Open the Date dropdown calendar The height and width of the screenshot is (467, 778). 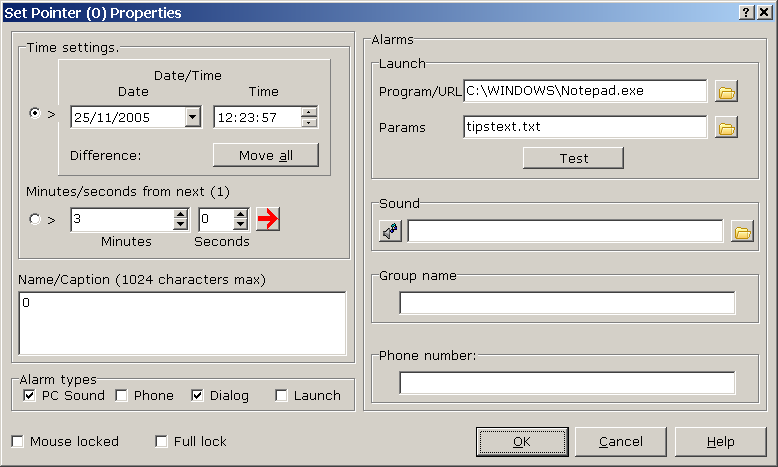tap(192, 118)
